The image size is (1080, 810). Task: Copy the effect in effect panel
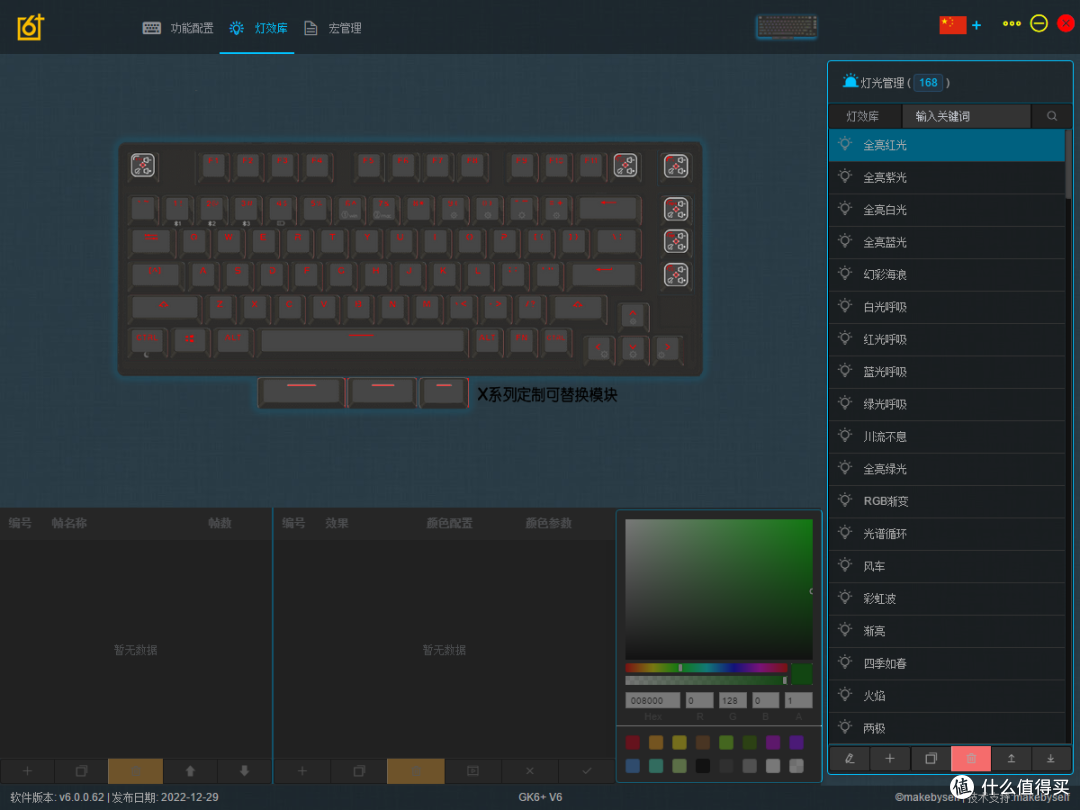coord(359,771)
